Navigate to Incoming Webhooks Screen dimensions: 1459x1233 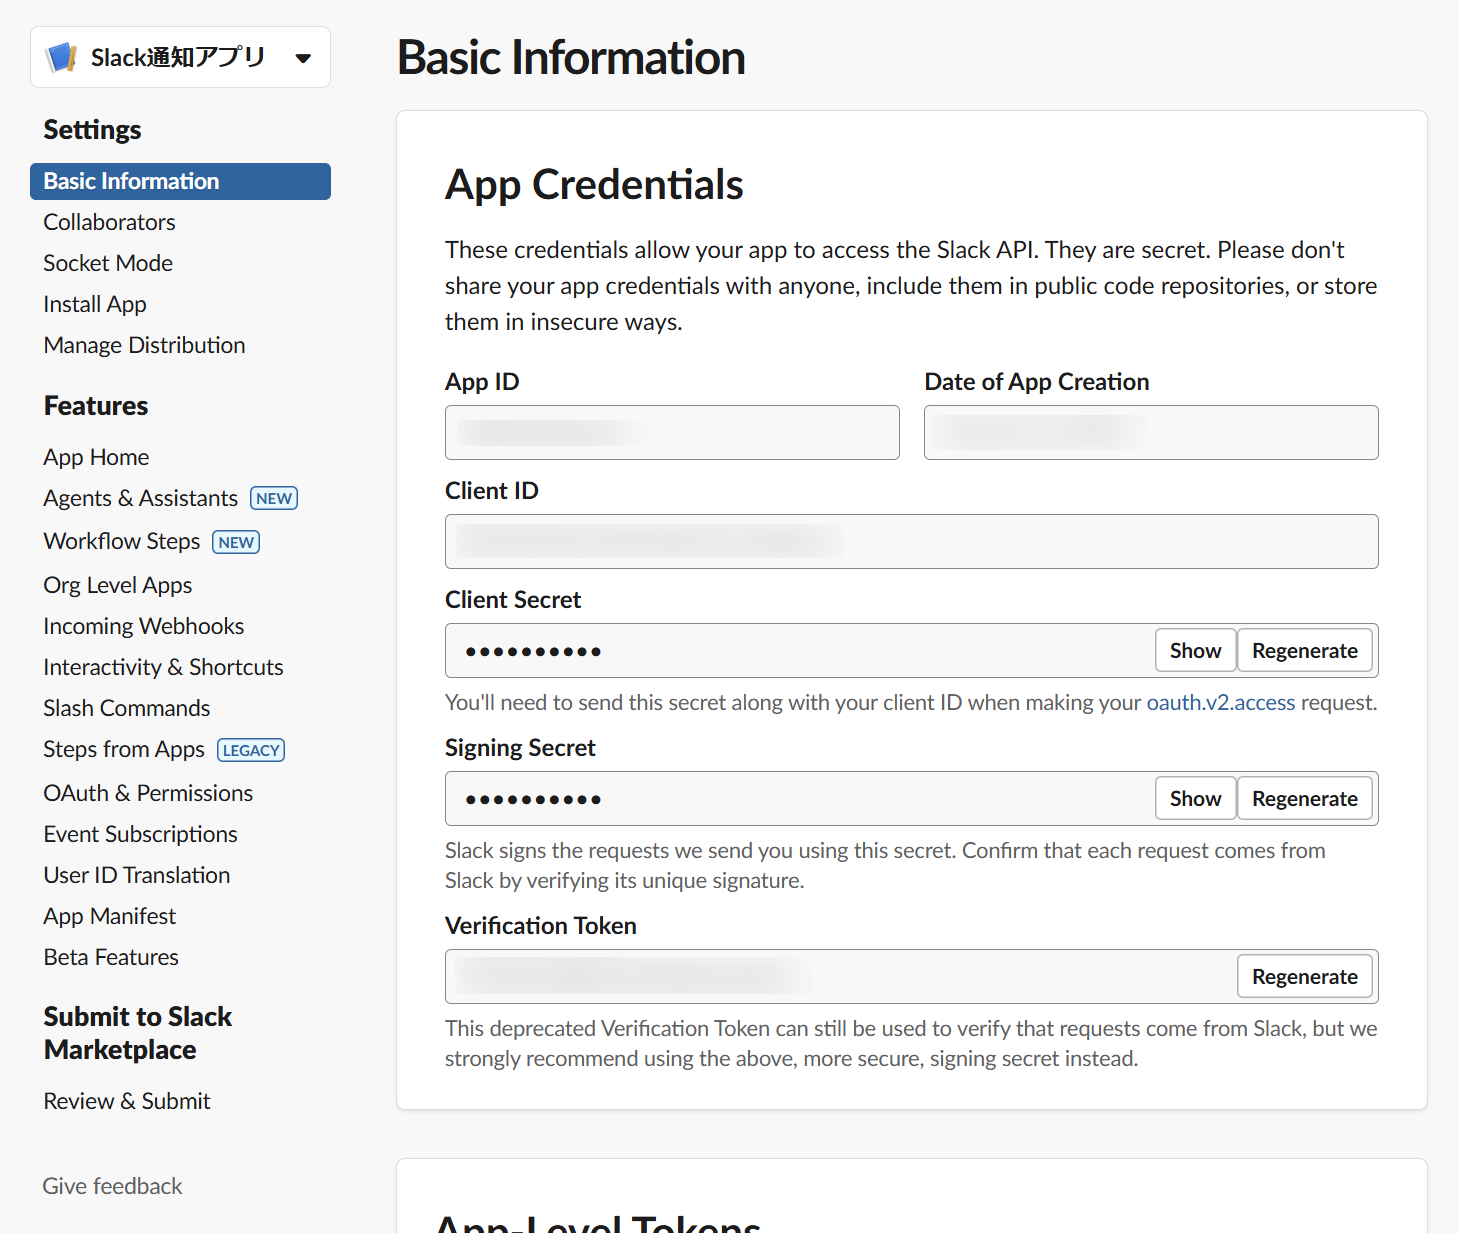click(144, 626)
